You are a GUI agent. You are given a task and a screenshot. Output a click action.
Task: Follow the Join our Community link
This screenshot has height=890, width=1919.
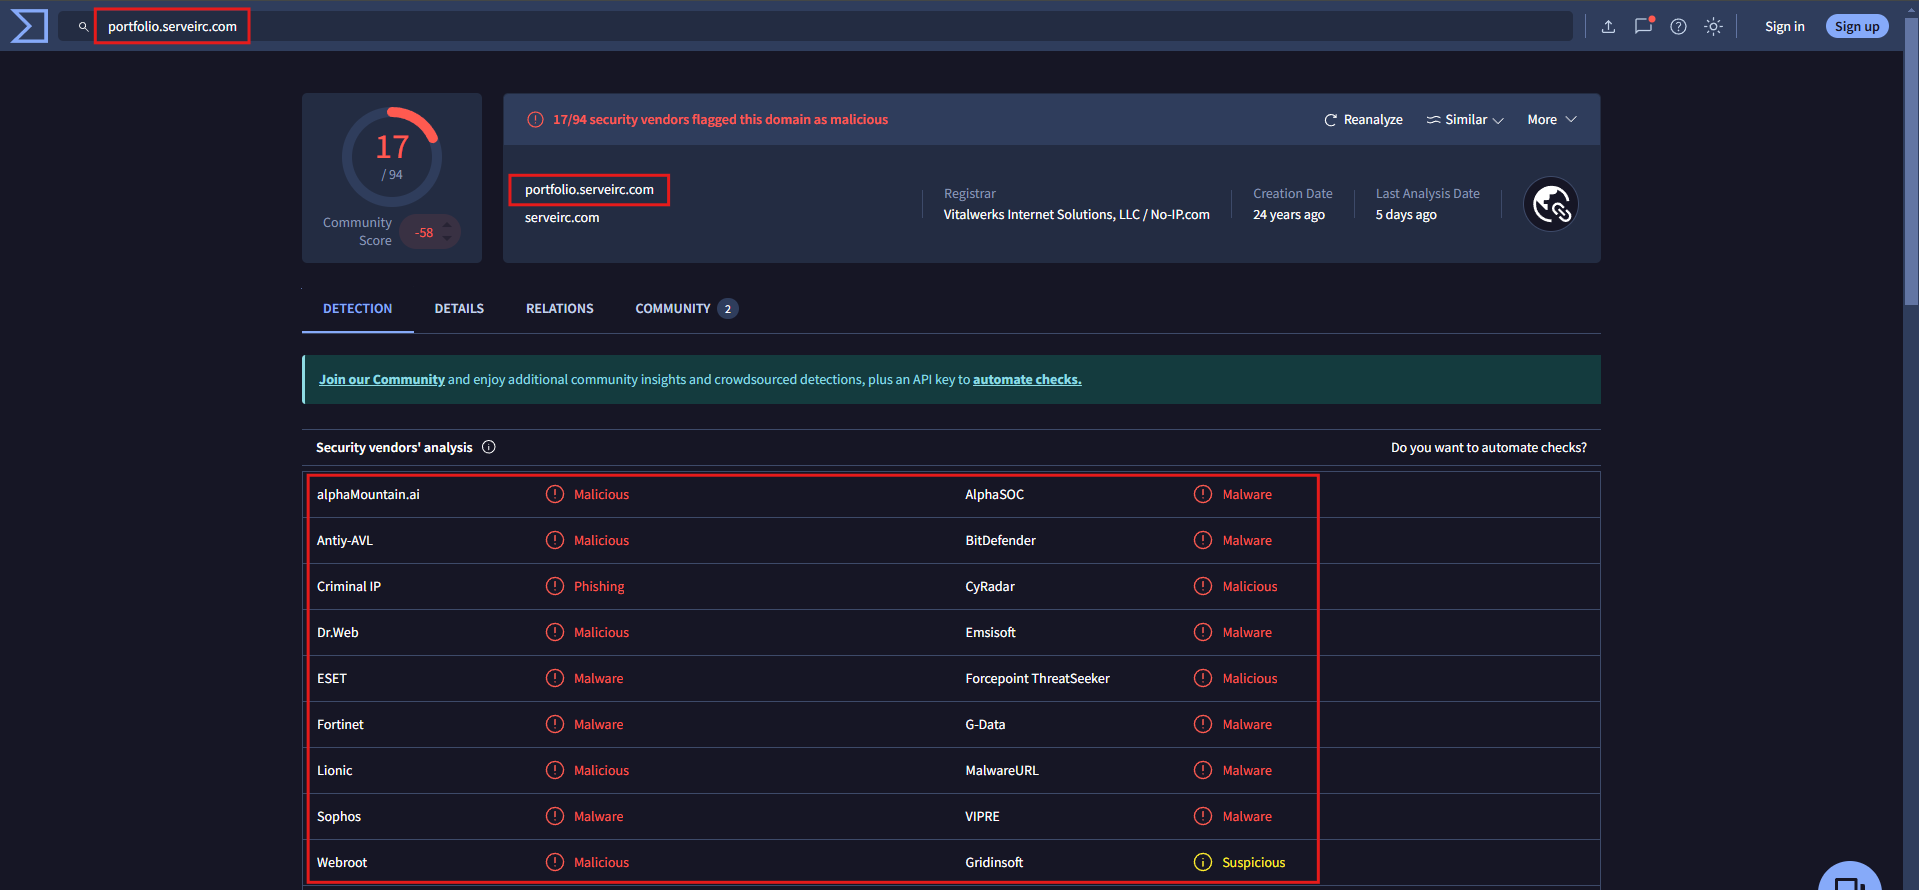click(x=382, y=380)
